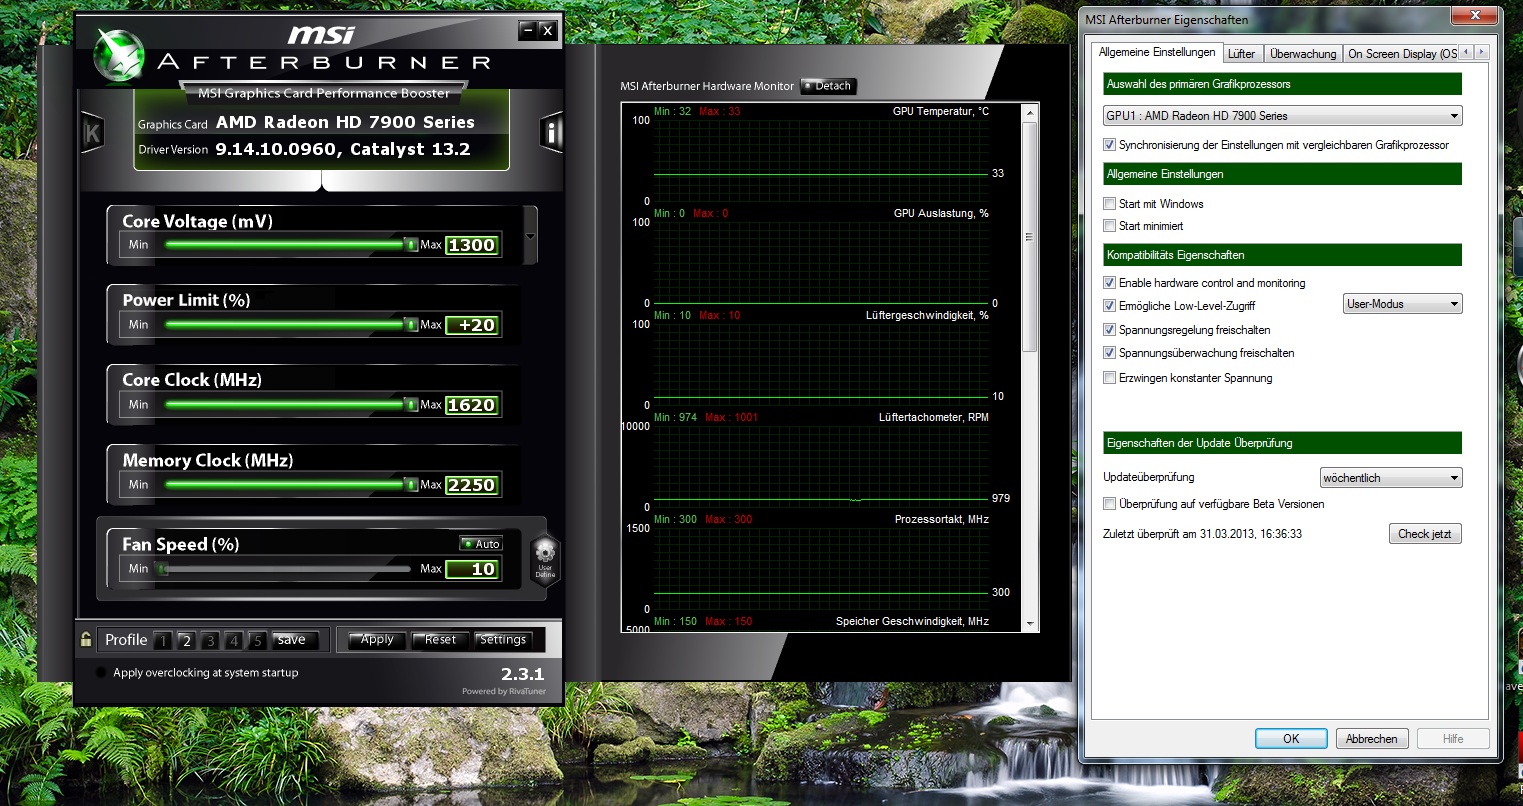
Task: Click hardware monitor scrollbar up arrow
Action: point(1029,112)
